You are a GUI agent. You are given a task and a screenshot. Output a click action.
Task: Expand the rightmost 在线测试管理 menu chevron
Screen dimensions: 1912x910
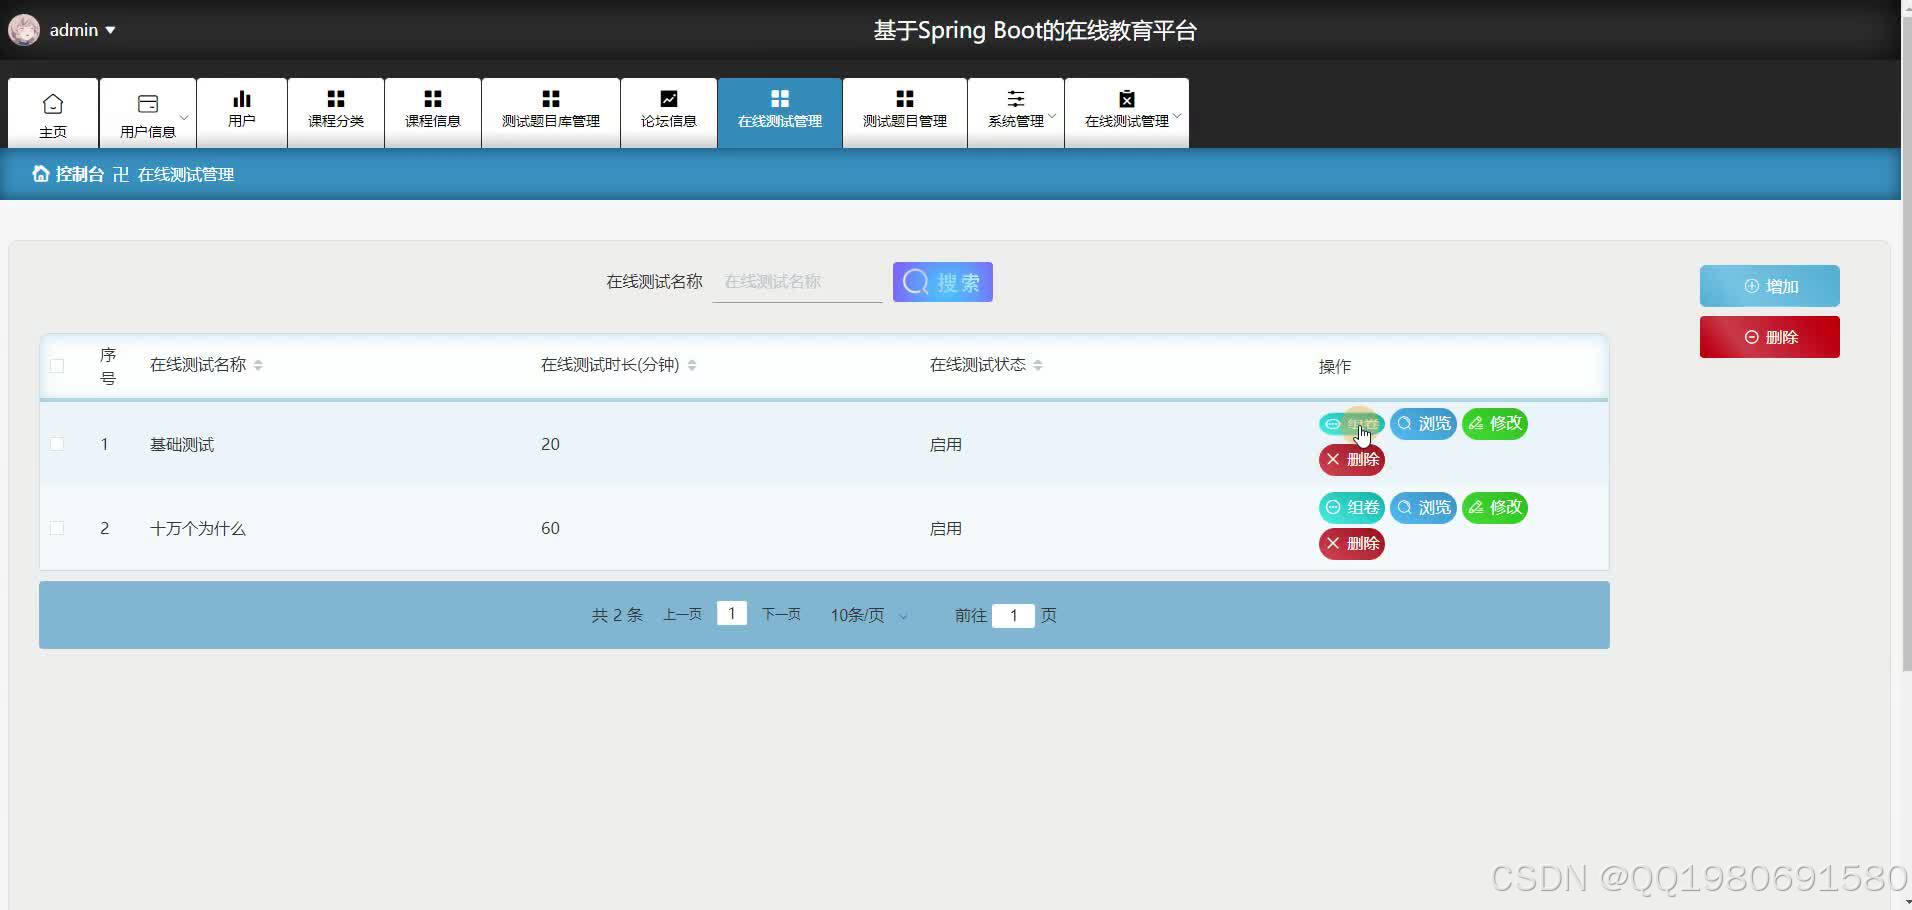click(x=1178, y=116)
